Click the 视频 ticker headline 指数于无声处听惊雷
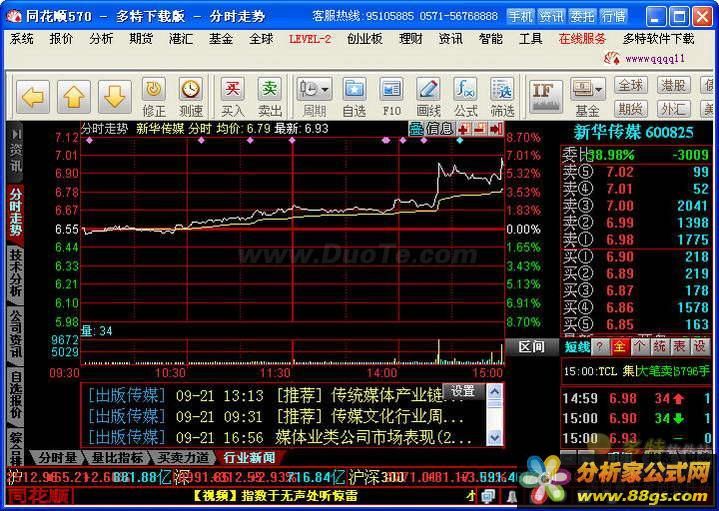Viewport: 719px width, 511px height. coord(275,496)
